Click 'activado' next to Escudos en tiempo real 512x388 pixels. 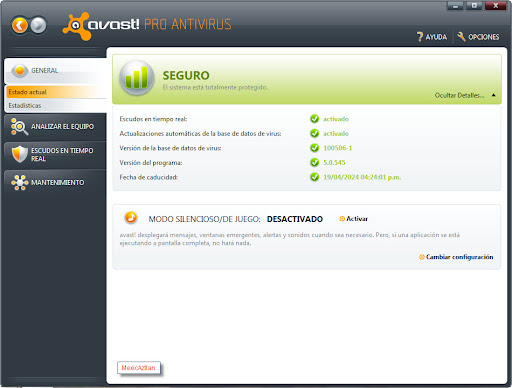point(336,119)
